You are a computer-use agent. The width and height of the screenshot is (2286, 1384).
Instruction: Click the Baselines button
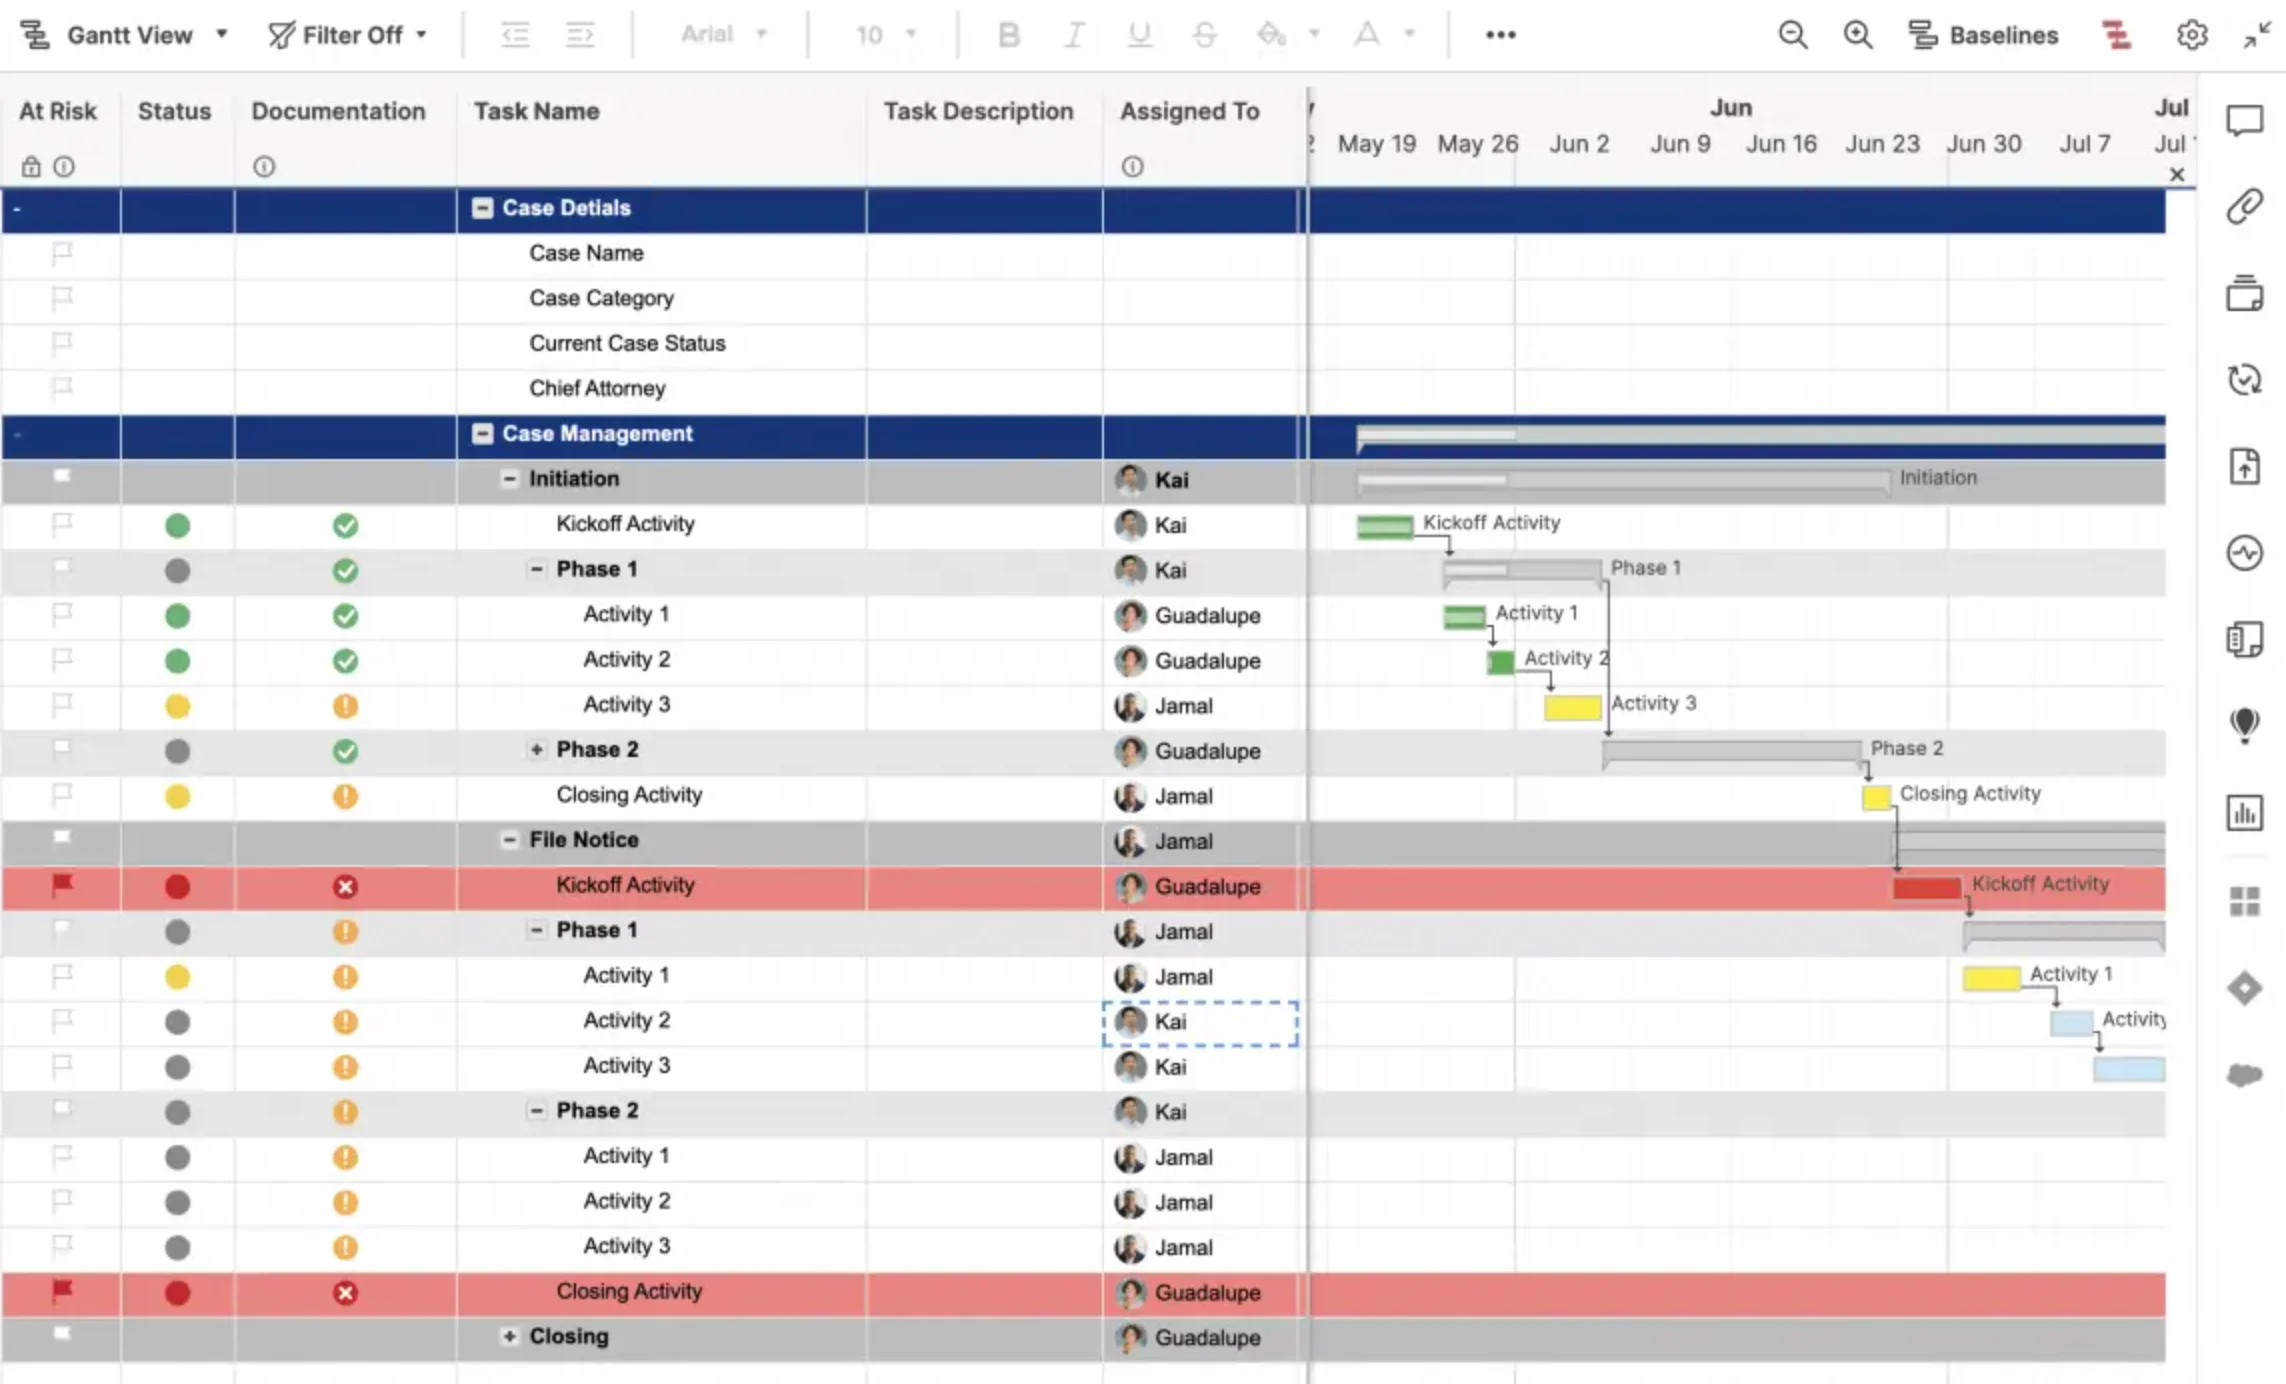(1985, 34)
